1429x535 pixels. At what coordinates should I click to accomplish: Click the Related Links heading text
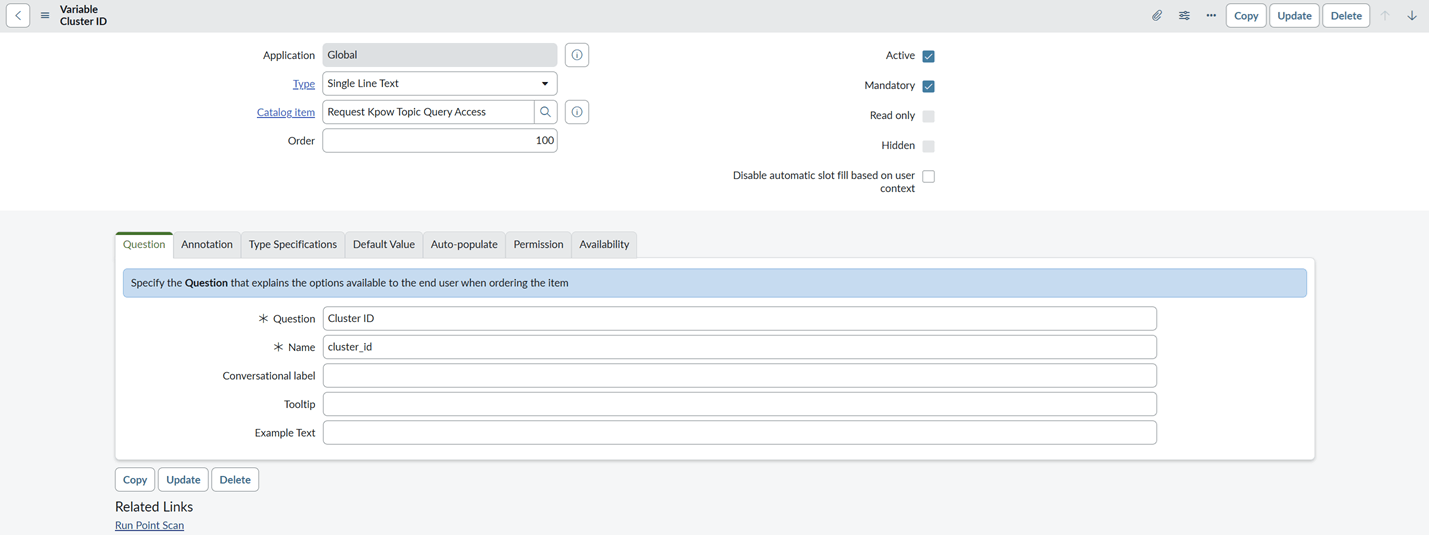point(154,507)
